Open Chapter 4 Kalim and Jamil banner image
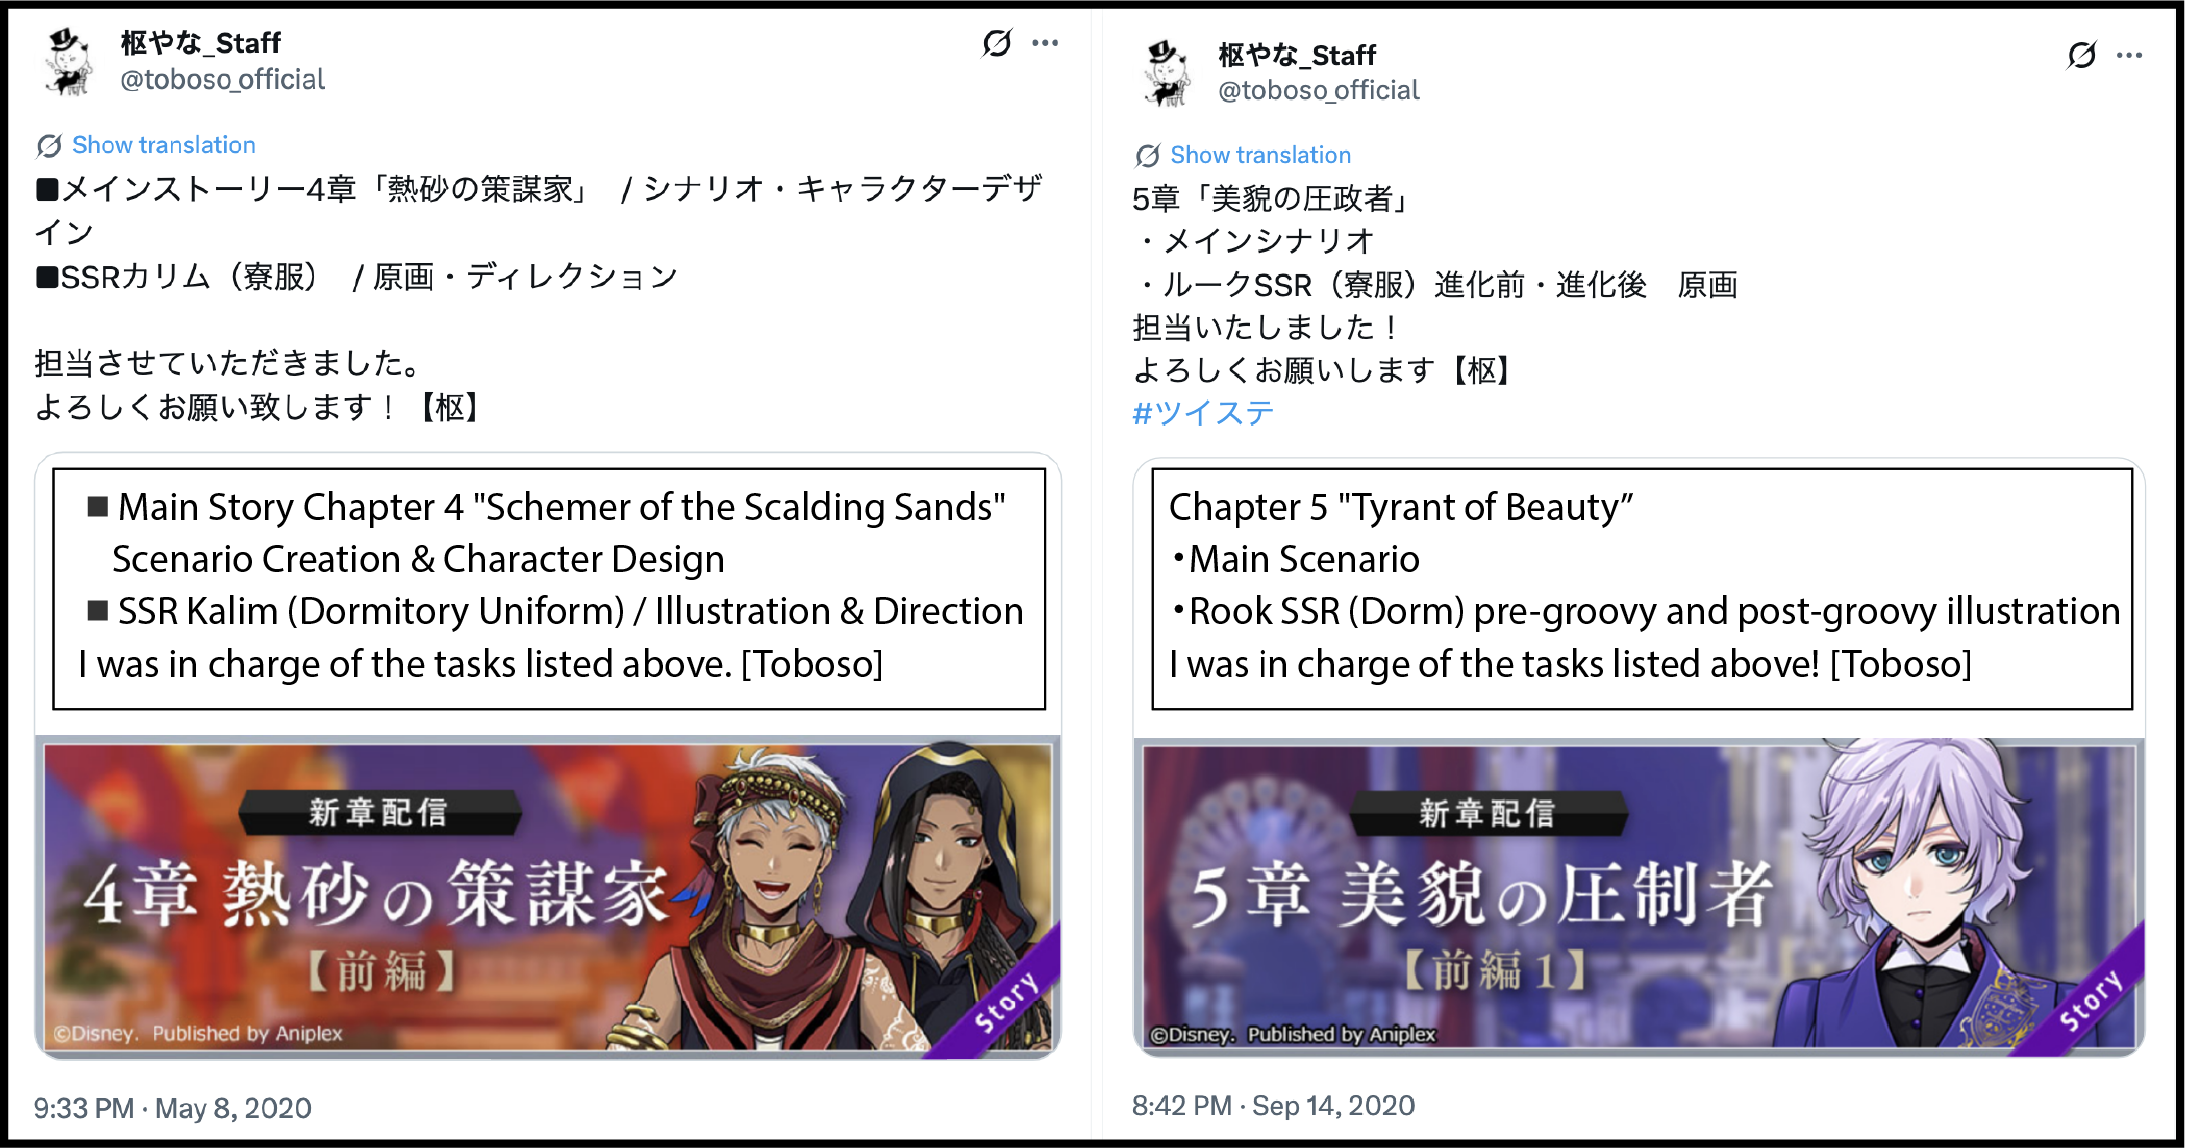Image resolution: width=2185 pixels, height=1148 pixels. [548, 896]
